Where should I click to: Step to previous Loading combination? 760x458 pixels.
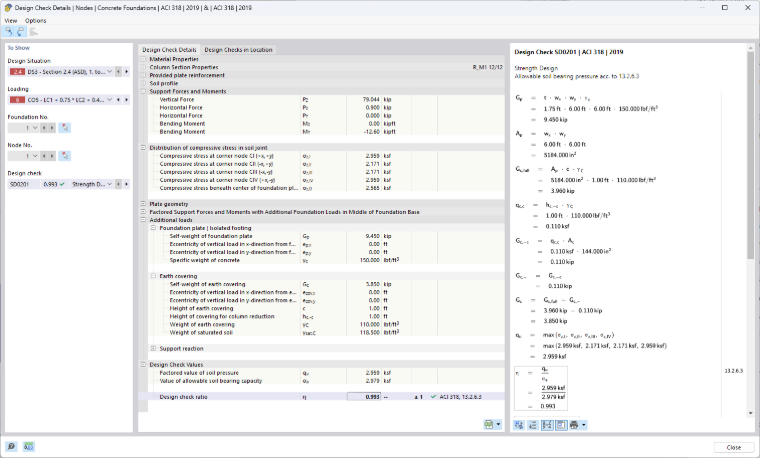[x=118, y=100]
